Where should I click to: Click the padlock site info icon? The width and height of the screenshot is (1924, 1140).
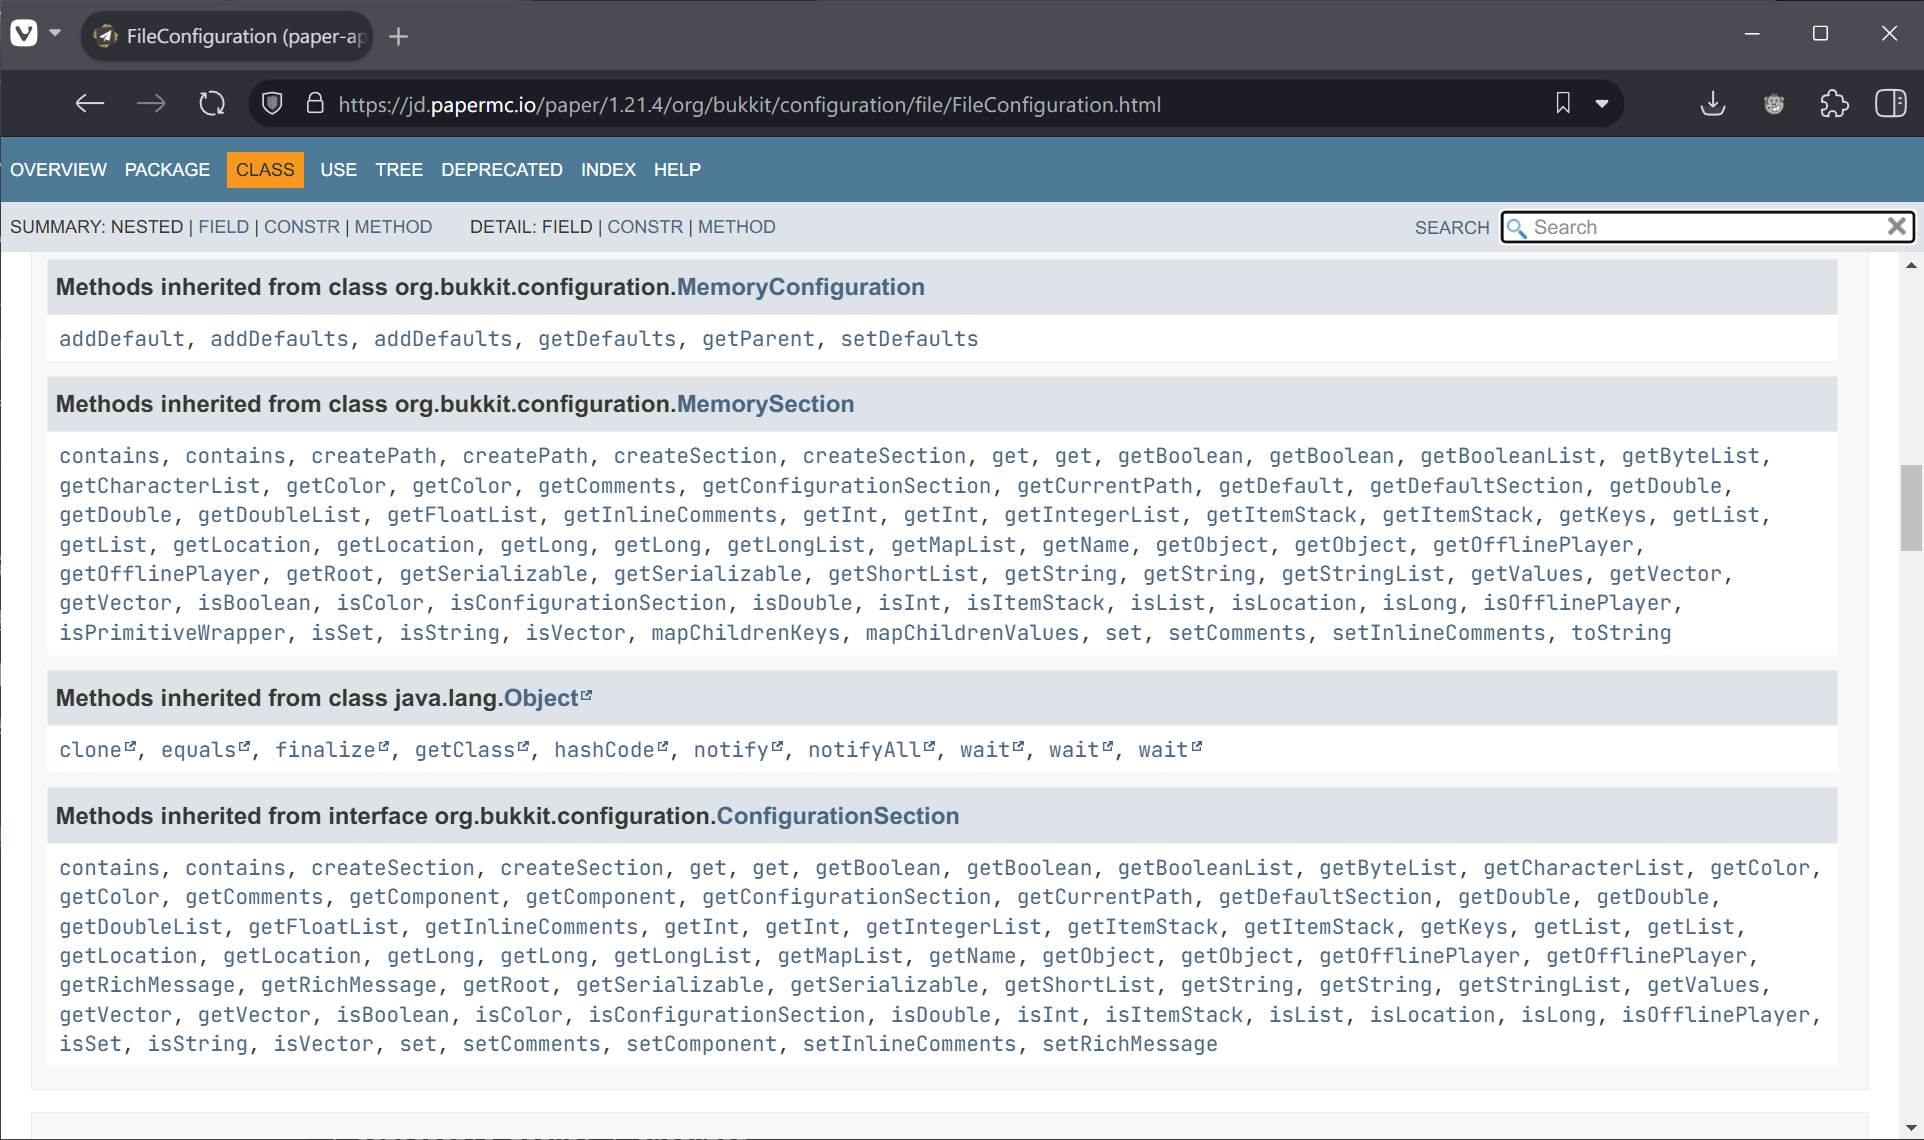tap(315, 104)
